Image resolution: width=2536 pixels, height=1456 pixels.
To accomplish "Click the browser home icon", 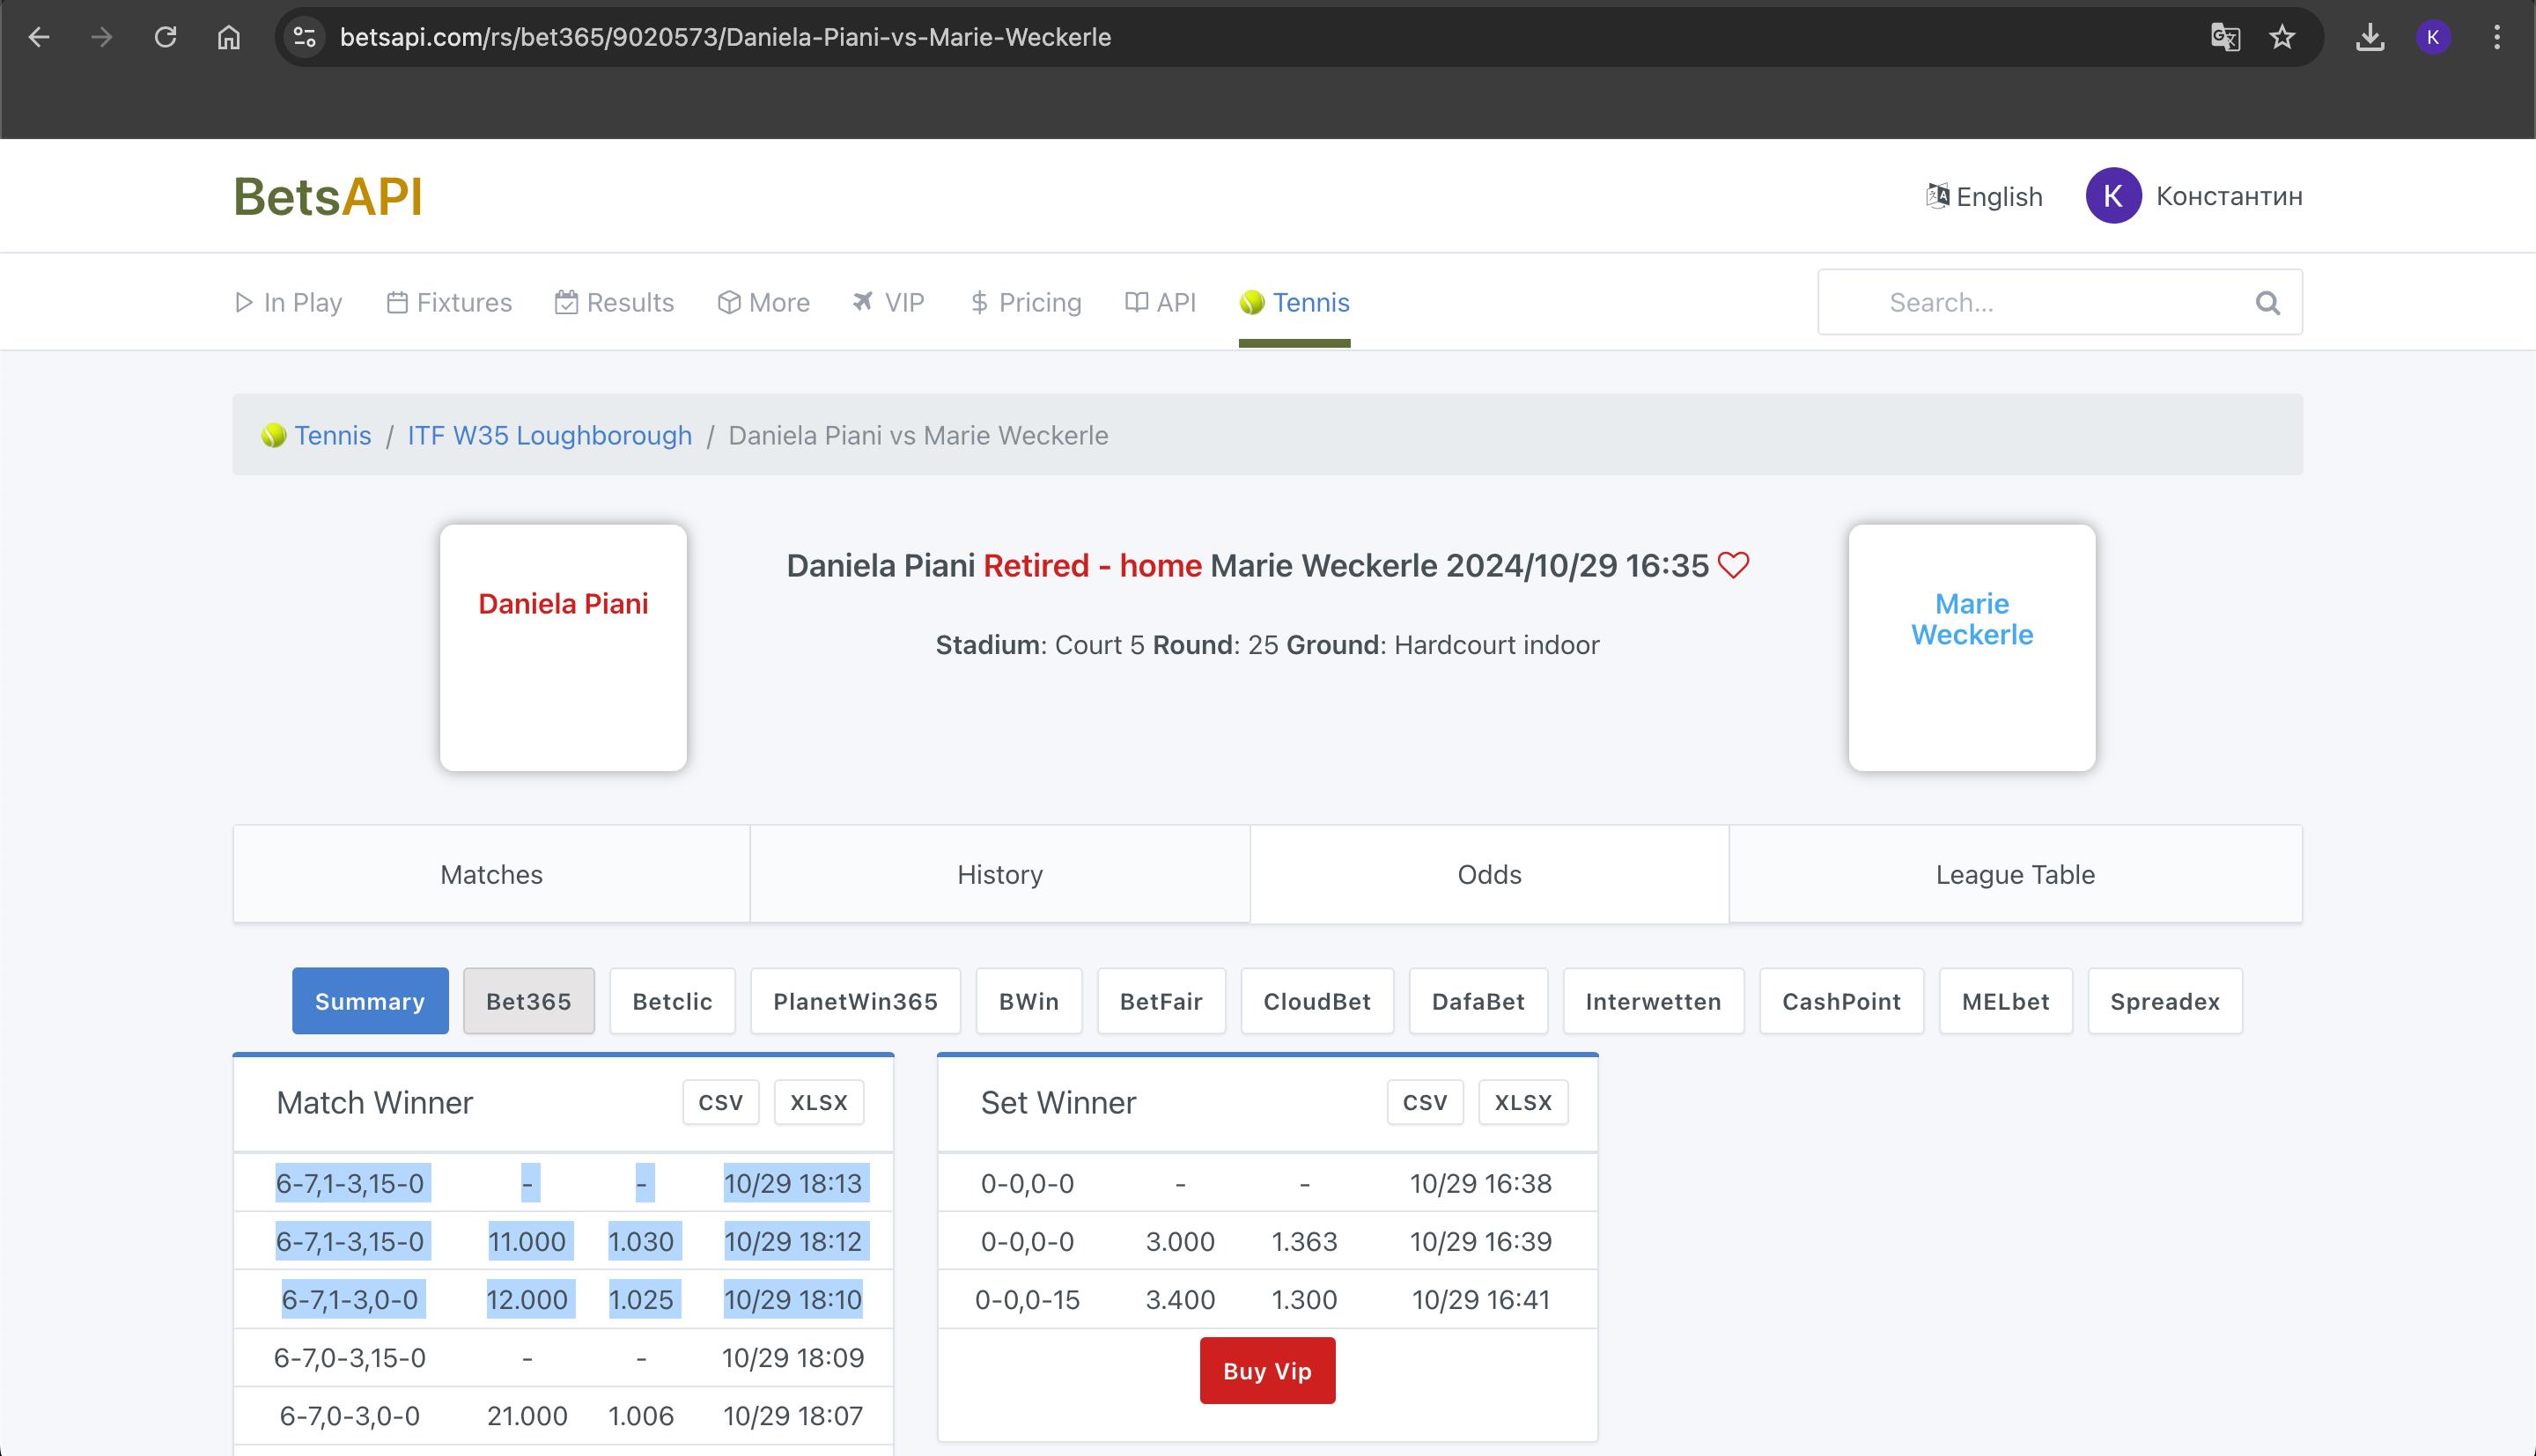I will point(229,37).
